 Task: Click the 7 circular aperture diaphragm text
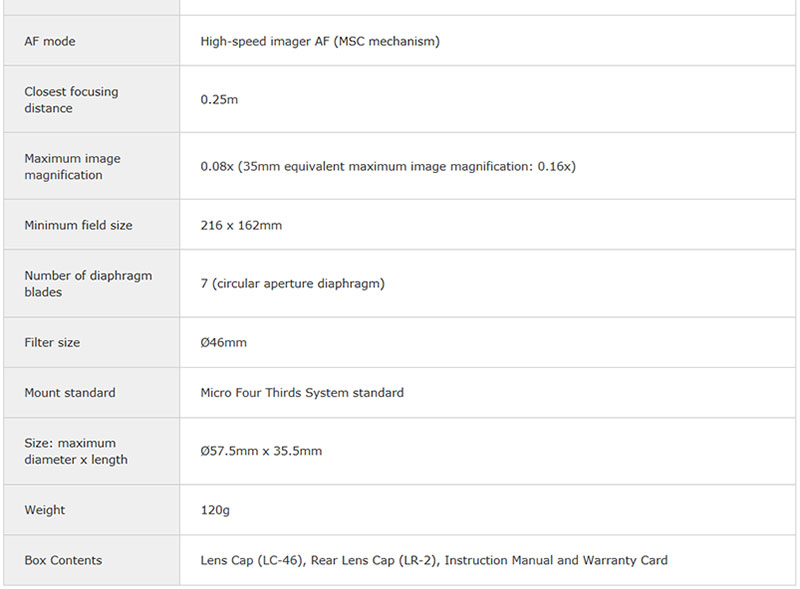pos(292,283)
